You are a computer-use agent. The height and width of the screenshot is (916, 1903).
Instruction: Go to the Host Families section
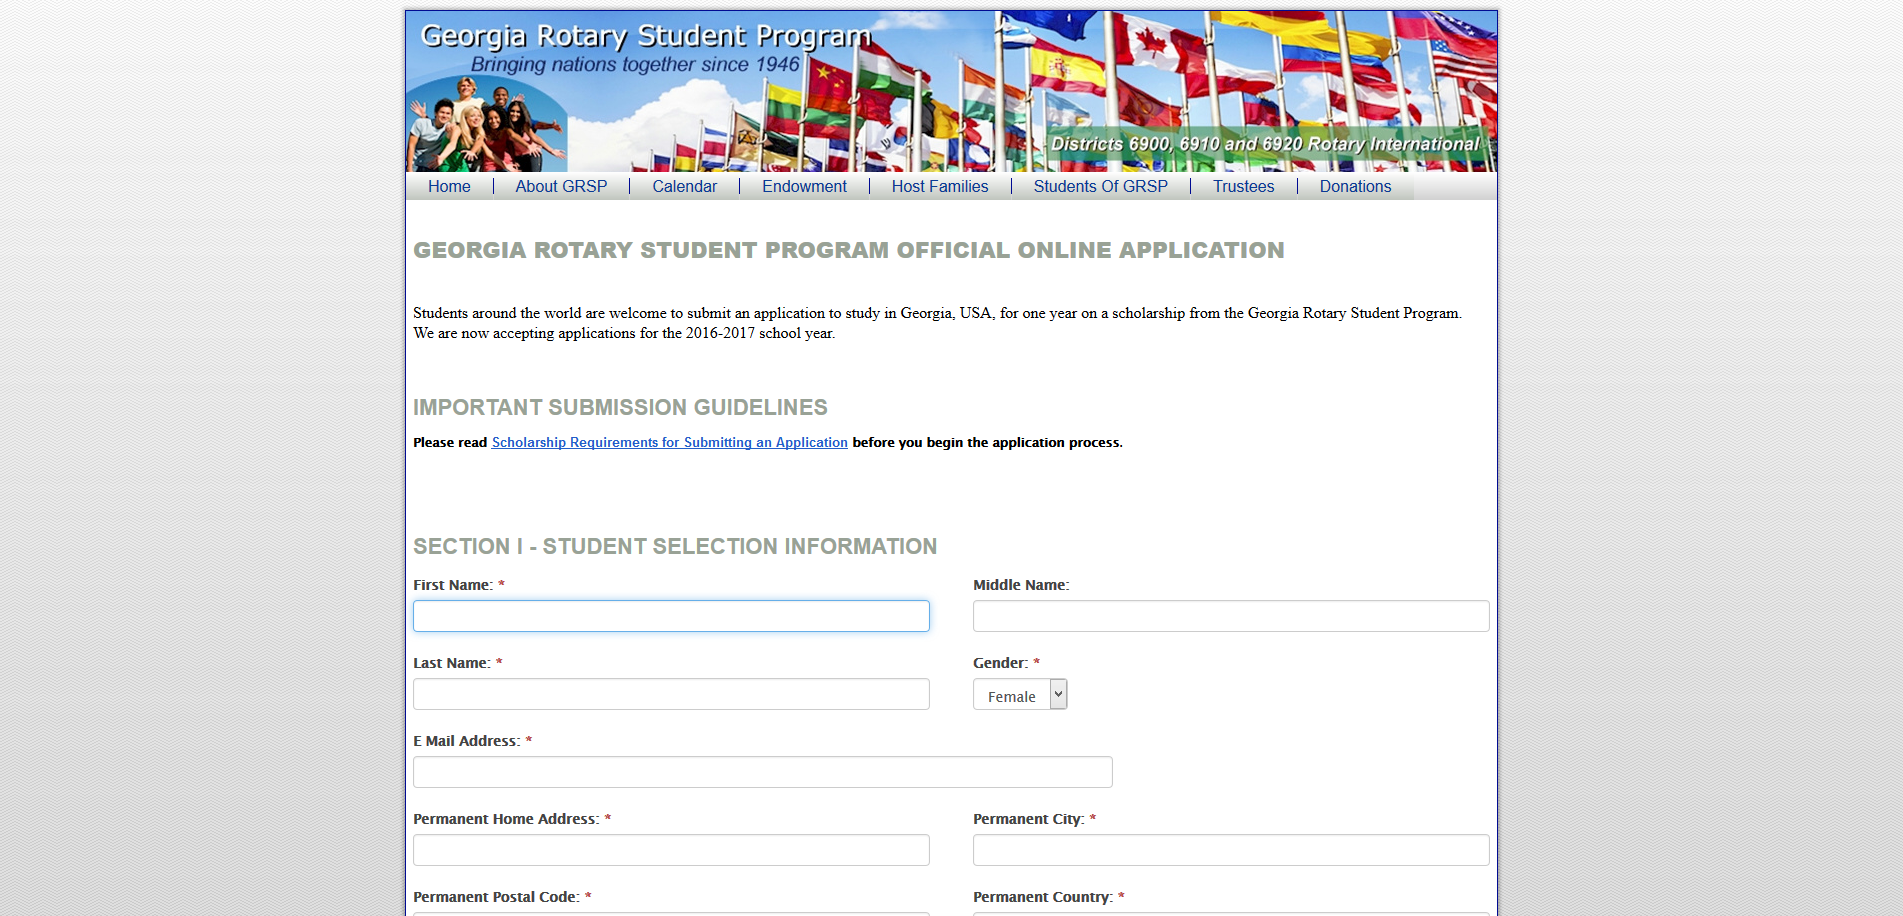[939, 187]
